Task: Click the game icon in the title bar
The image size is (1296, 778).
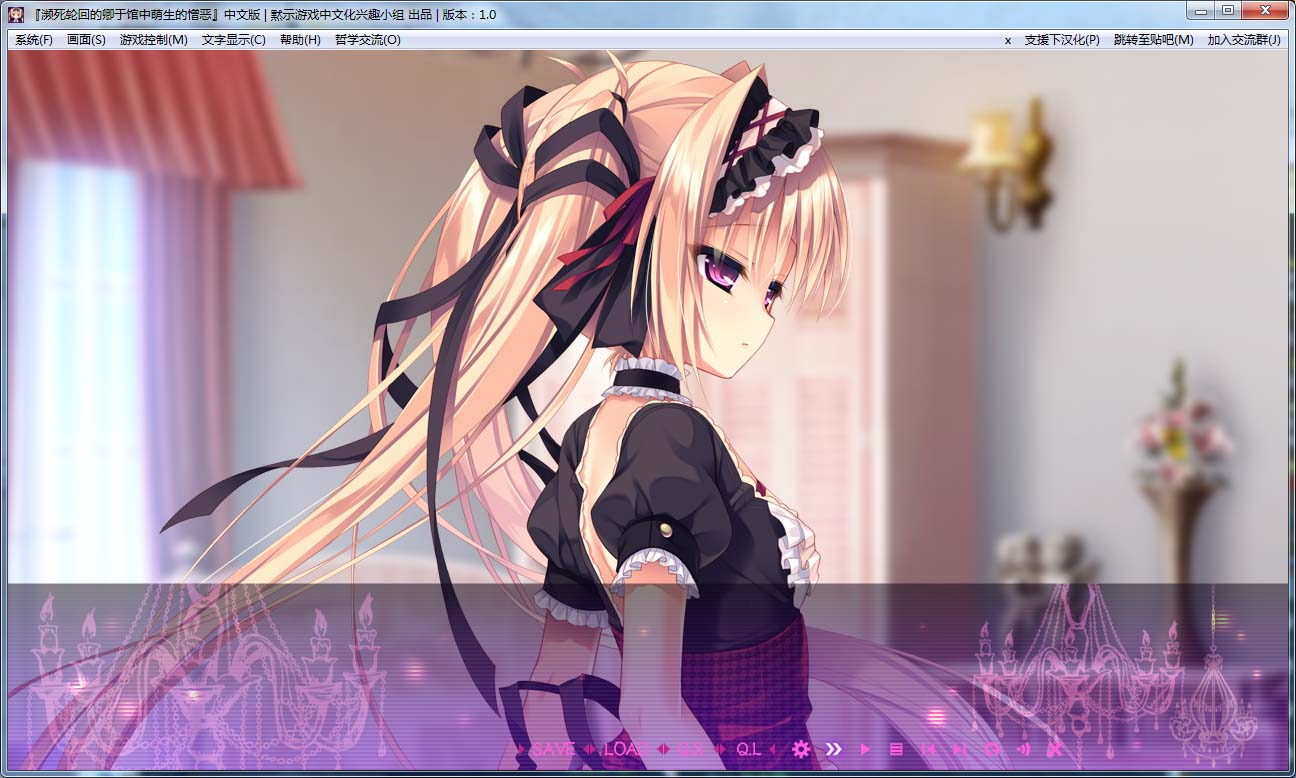Action: [17, 14]
